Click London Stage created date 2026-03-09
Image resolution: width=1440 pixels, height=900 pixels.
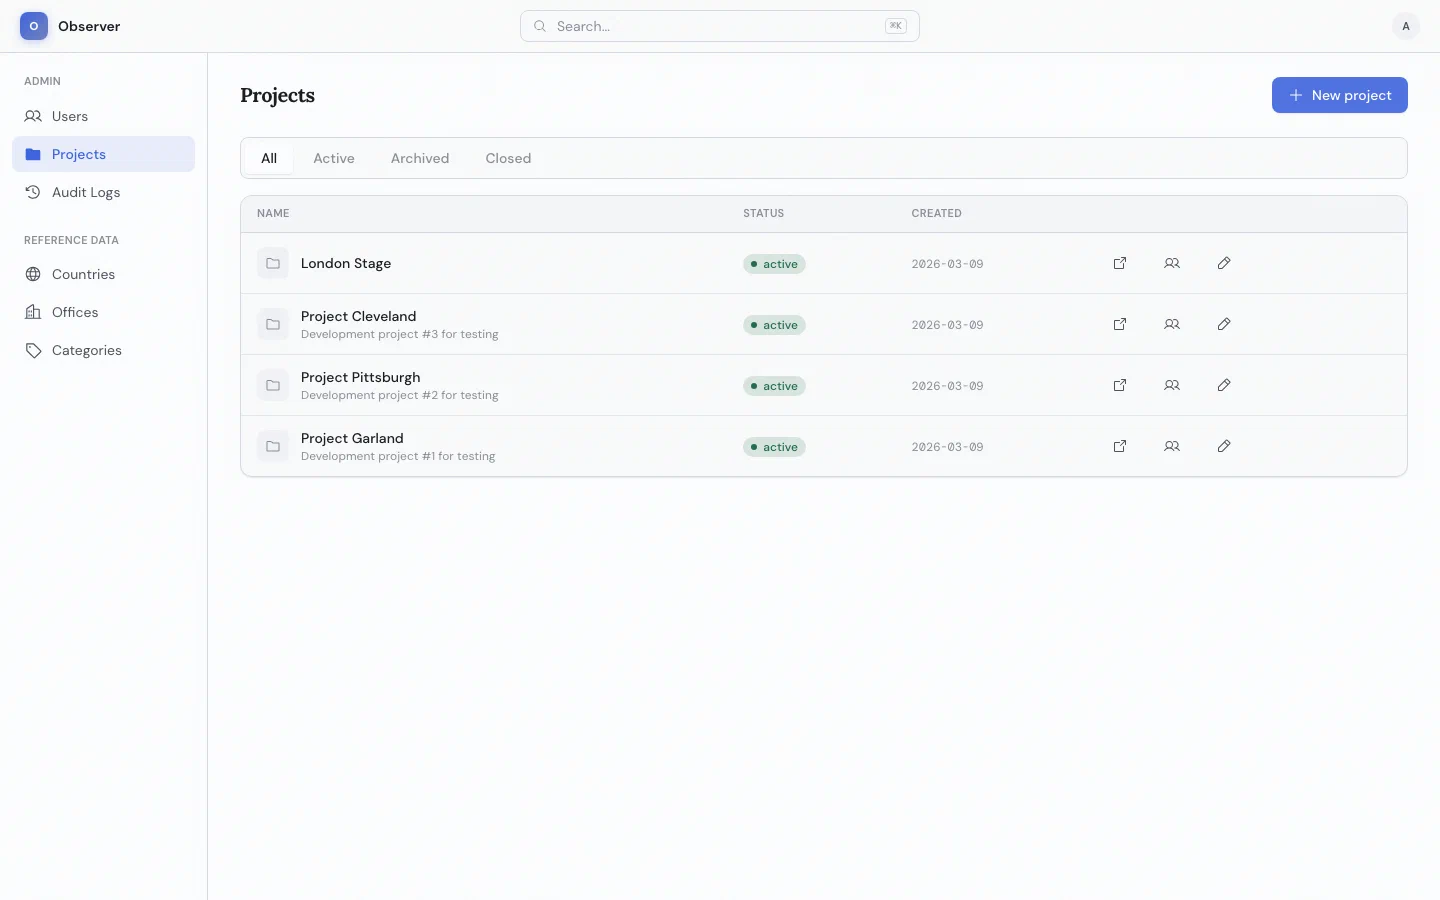[x=947, y=264]
